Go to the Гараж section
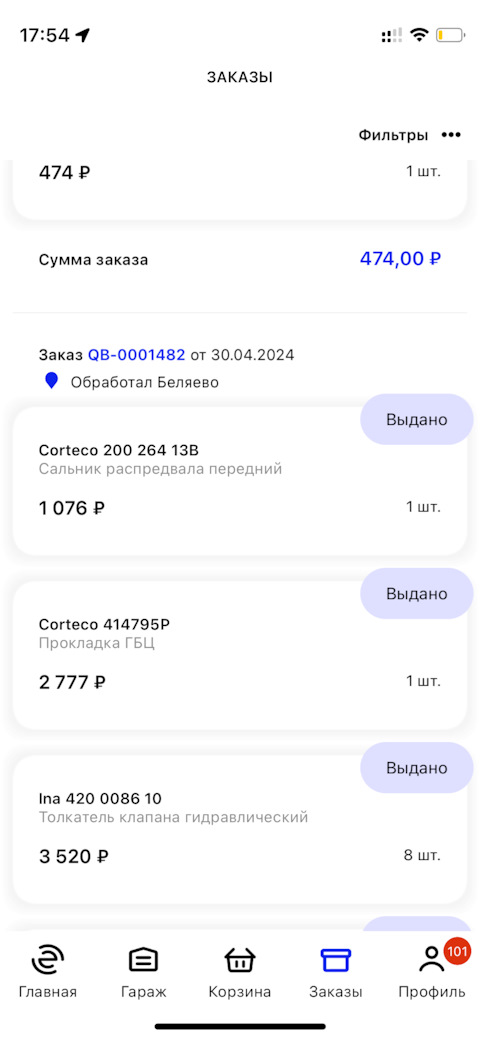 point(143,974)
